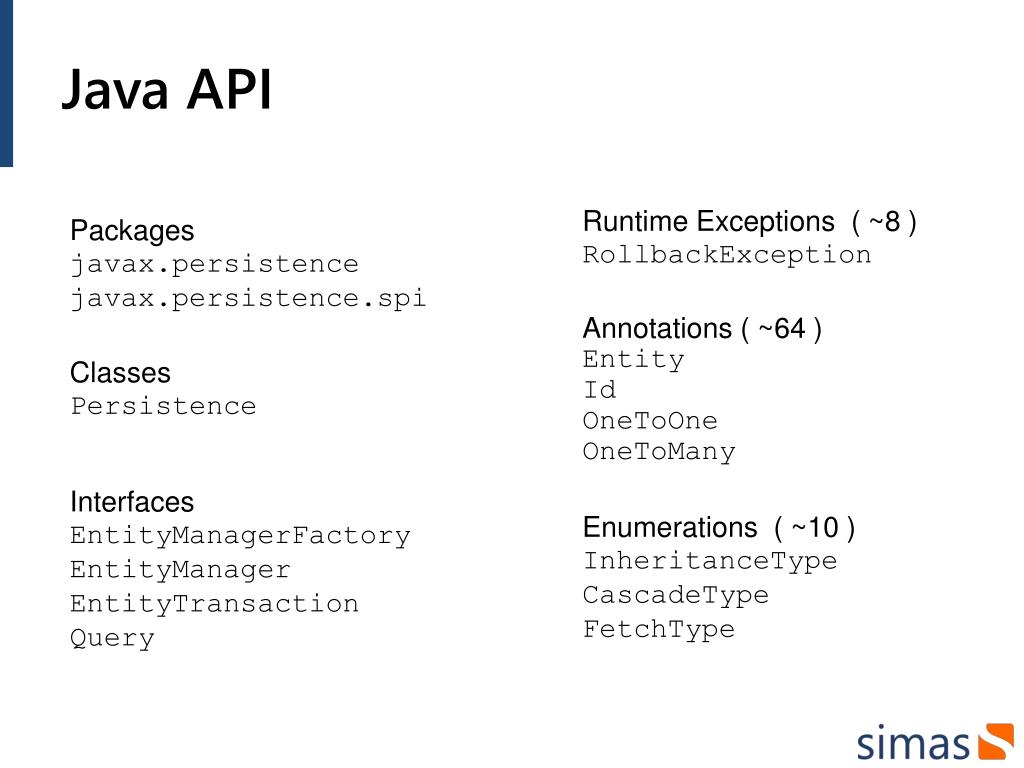The image size is (1024, 768).
Task: Select the InheritanceType enumeration
Action: tap(710, 561)
